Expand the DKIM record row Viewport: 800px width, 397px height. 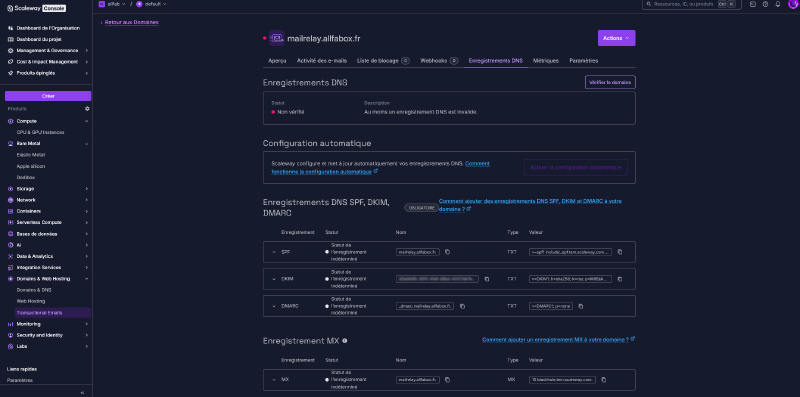pos(274,279)
